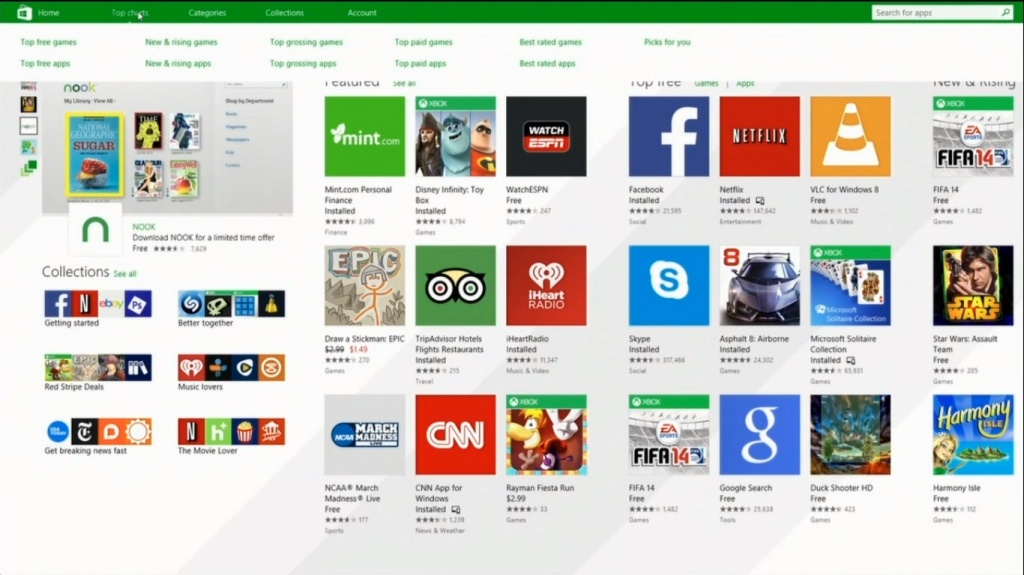
Task: Select the Google Search app tile
Action: (760, 435)
